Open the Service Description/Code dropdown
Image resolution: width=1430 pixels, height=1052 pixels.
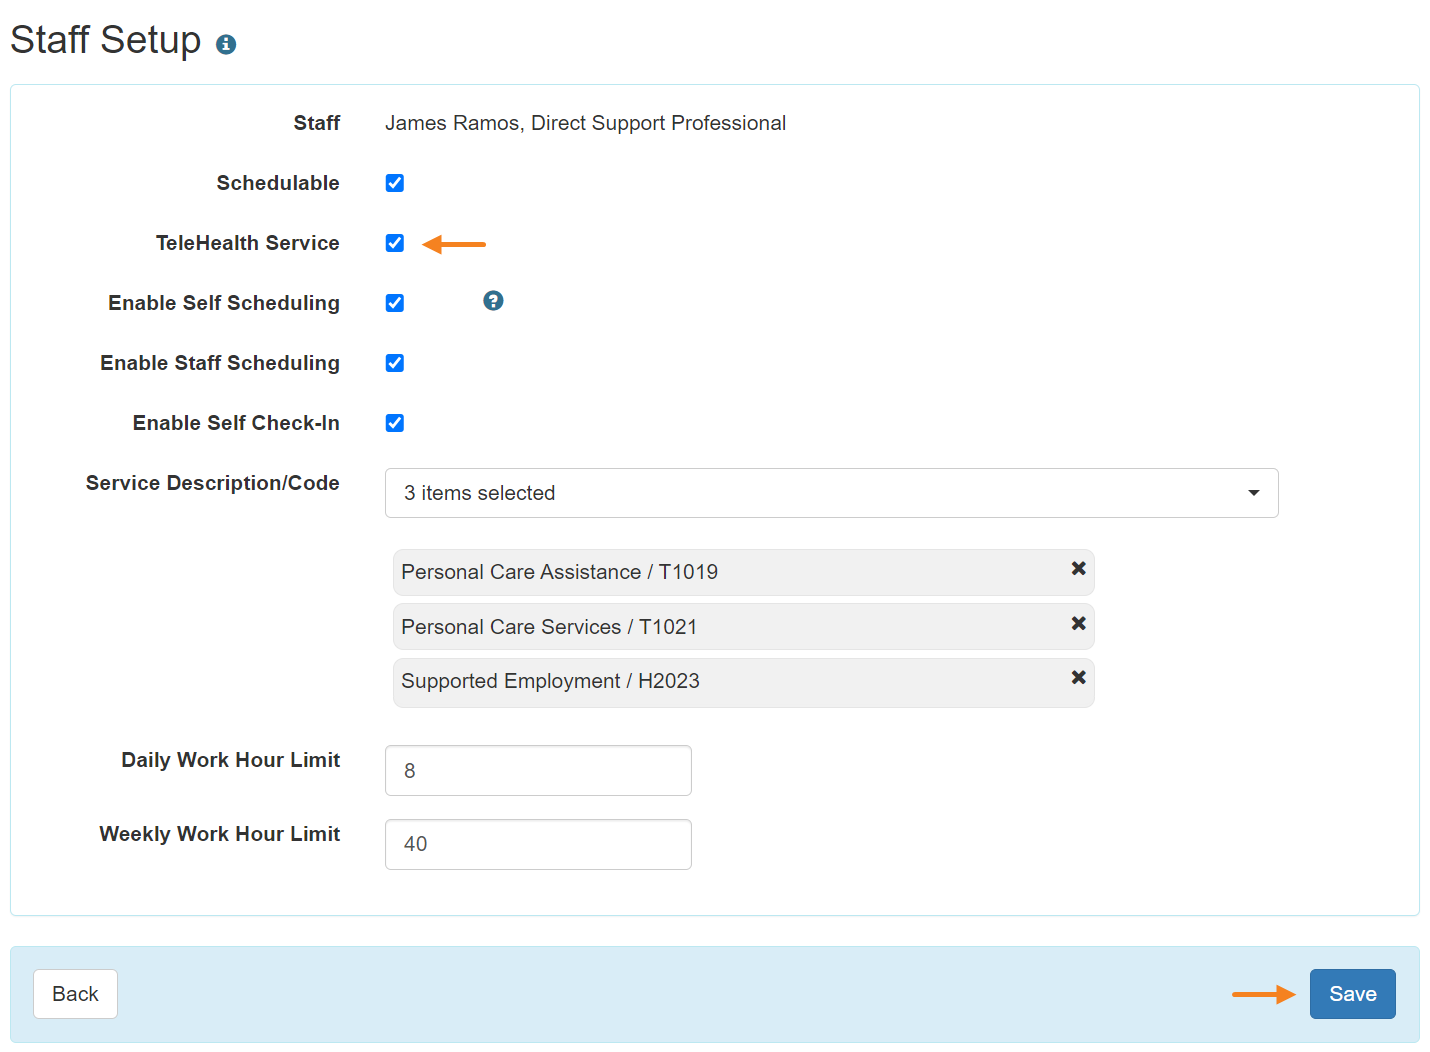(x=832, y=493)
